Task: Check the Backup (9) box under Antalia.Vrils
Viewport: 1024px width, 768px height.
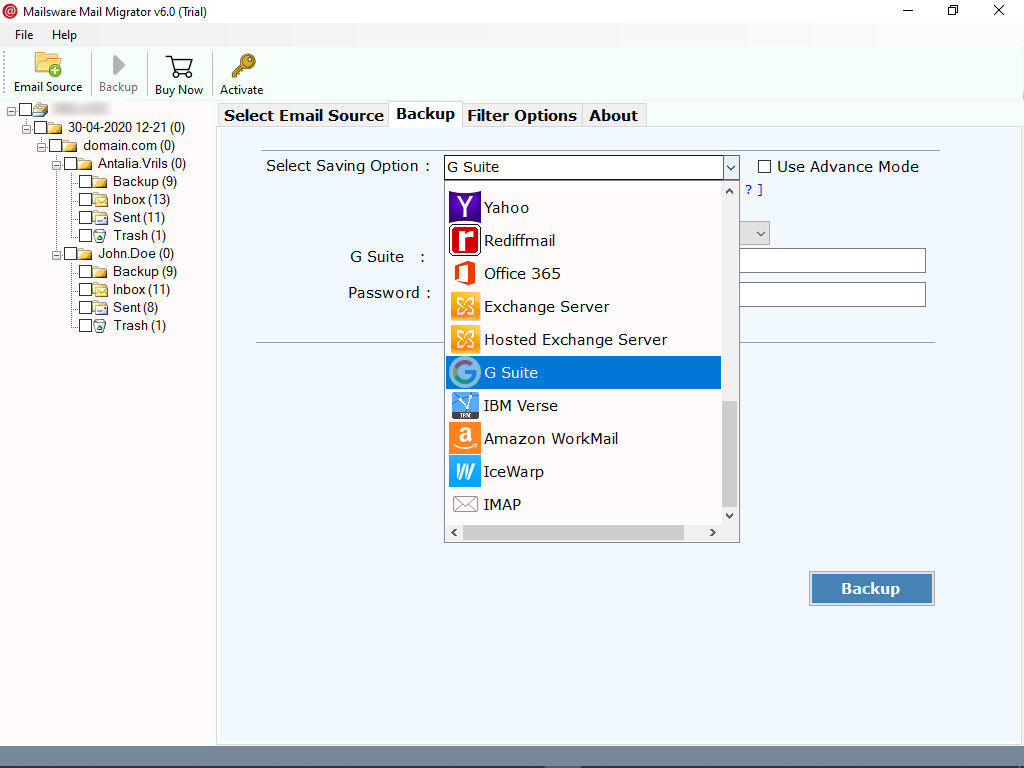Action: click(86, 182)
